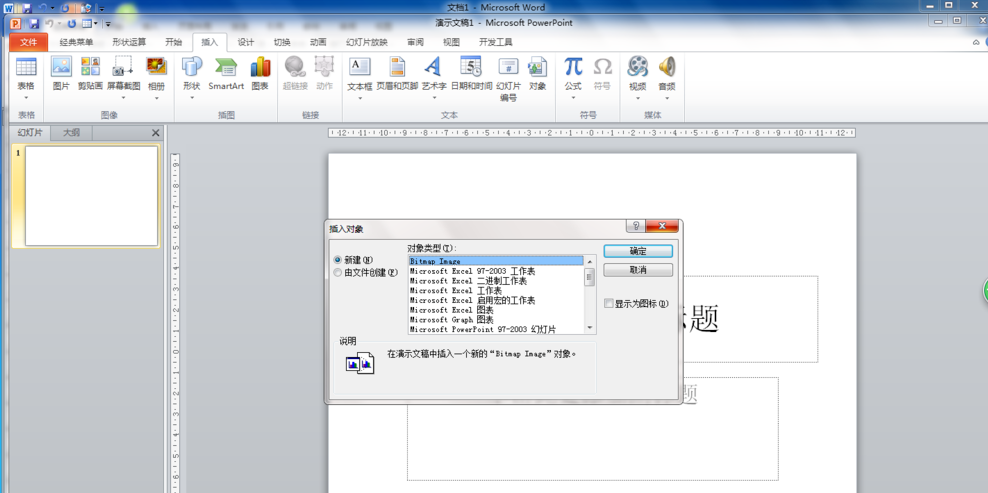Click the 视频 video icon

point(638,67)
